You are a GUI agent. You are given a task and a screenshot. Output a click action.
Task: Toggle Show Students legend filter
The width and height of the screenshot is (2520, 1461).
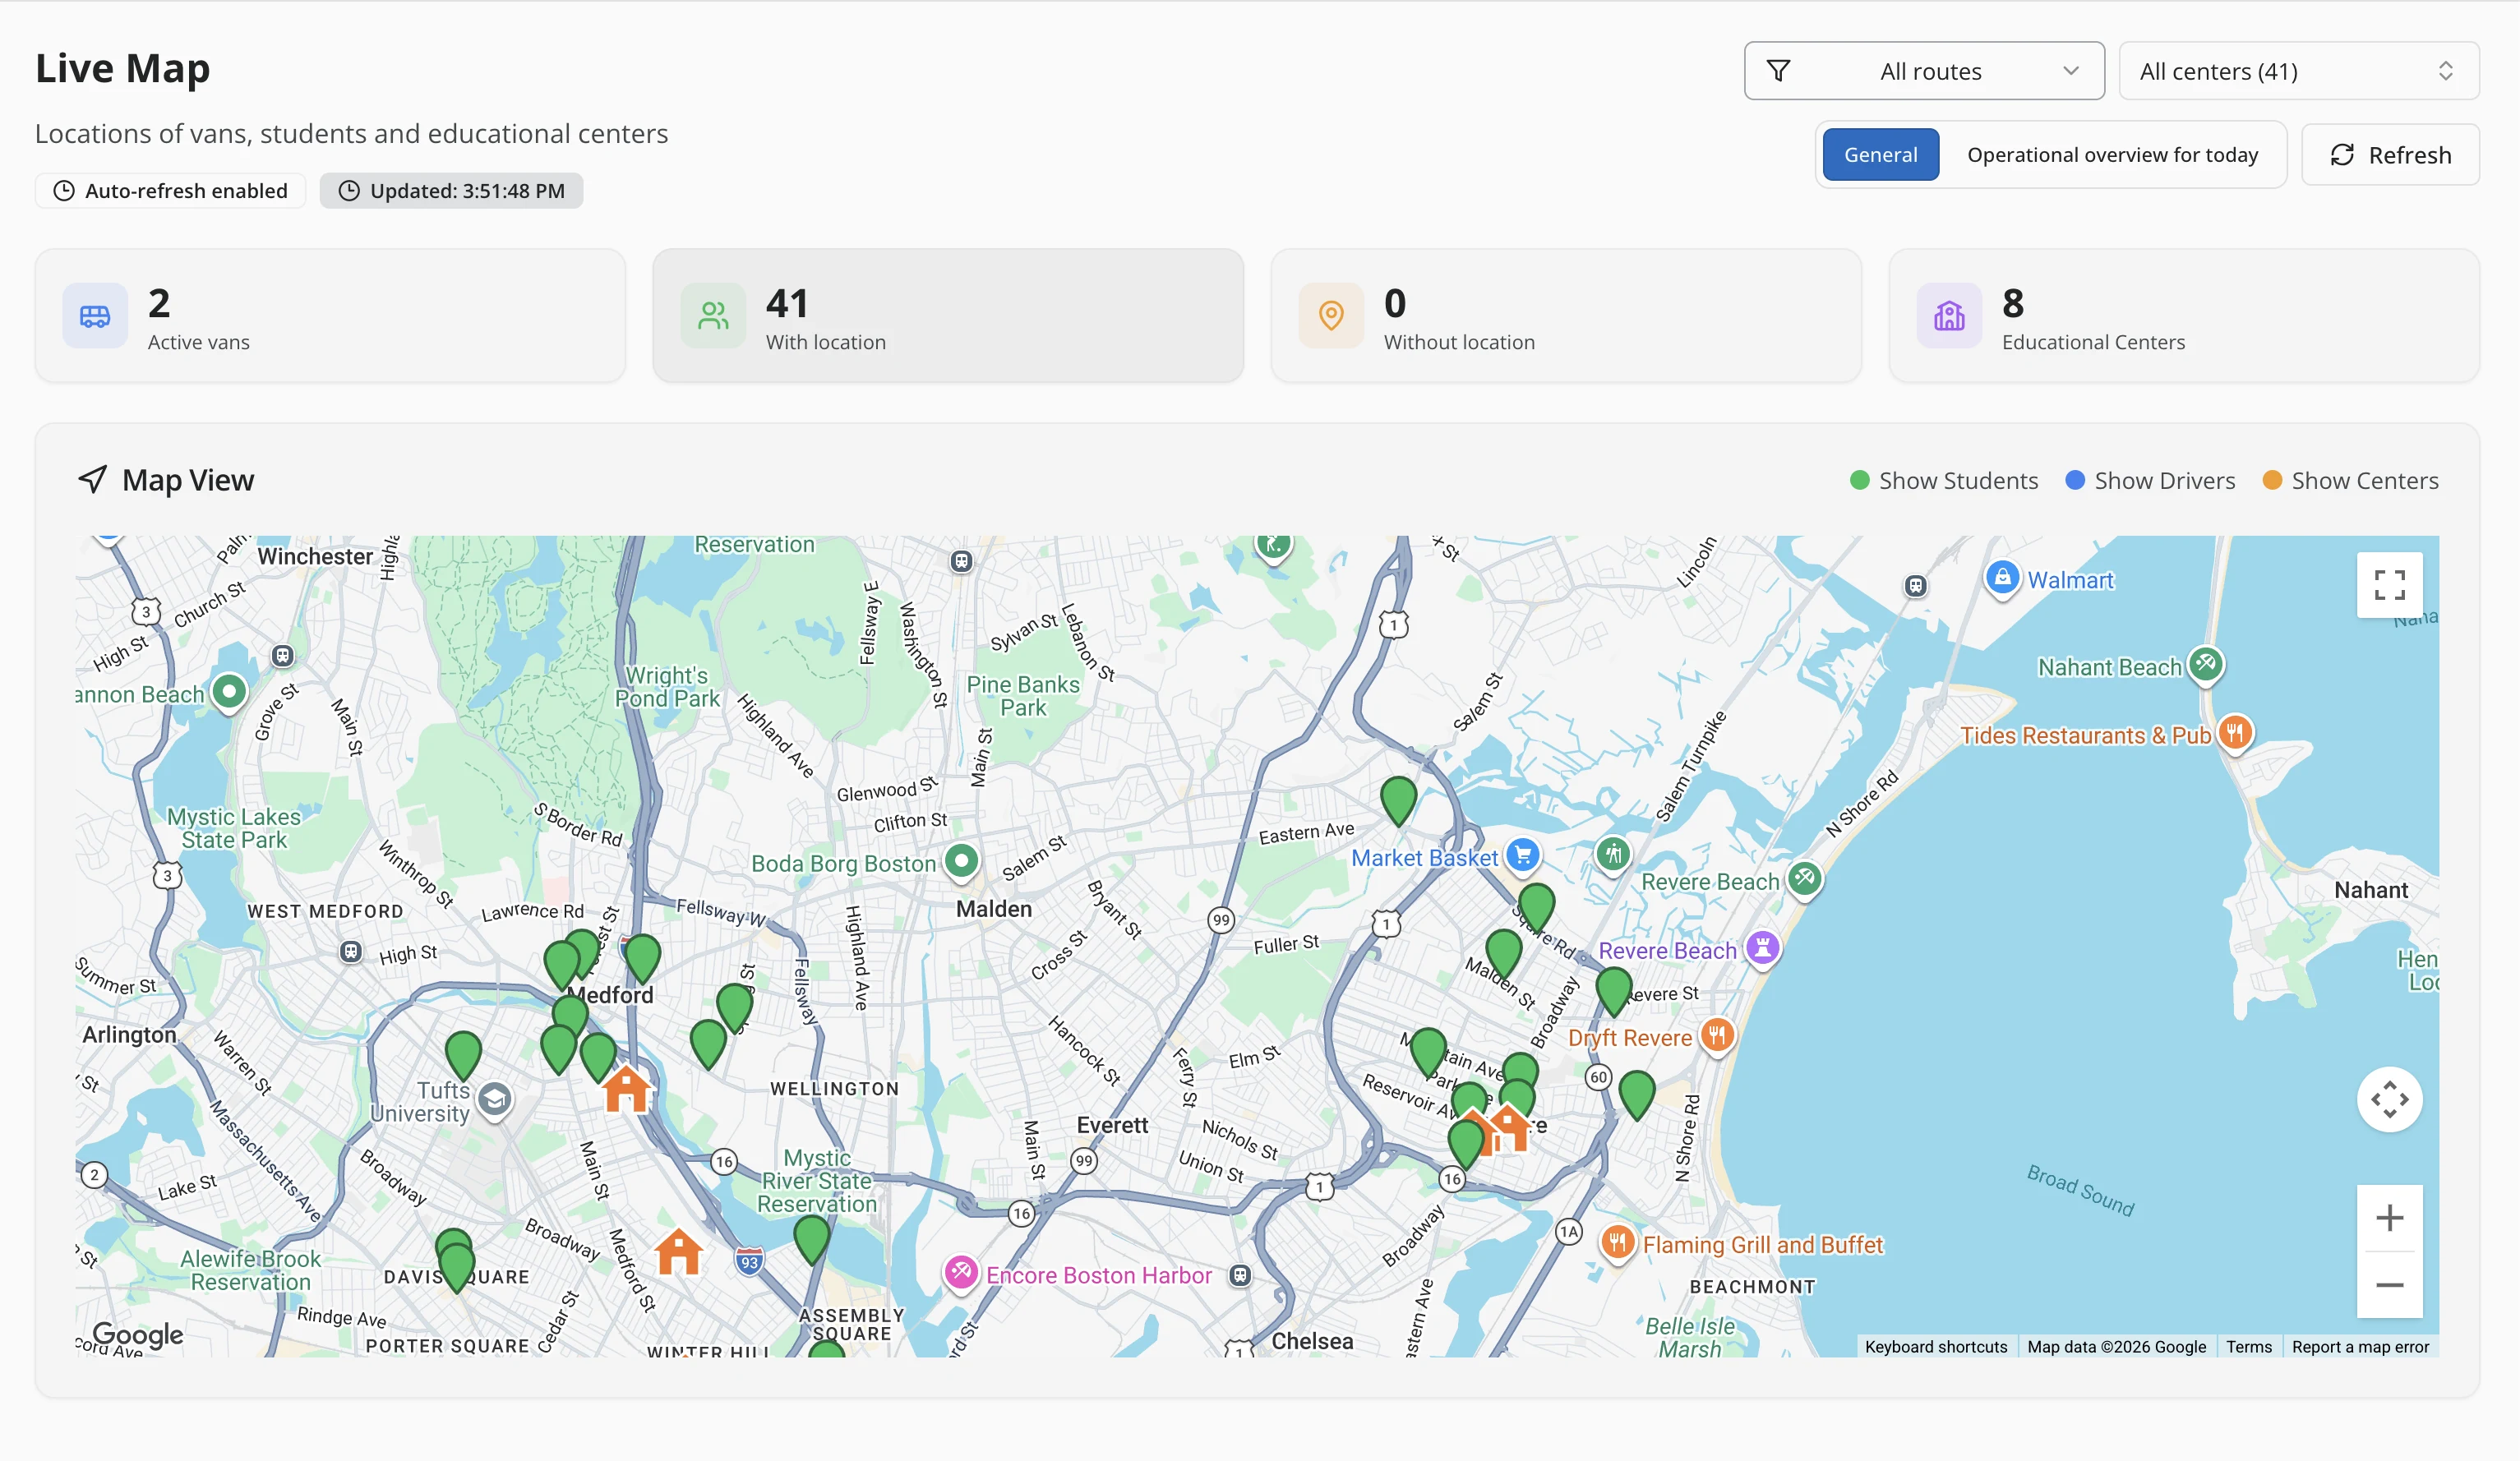pyautogui.click(x=1944, y=481)
